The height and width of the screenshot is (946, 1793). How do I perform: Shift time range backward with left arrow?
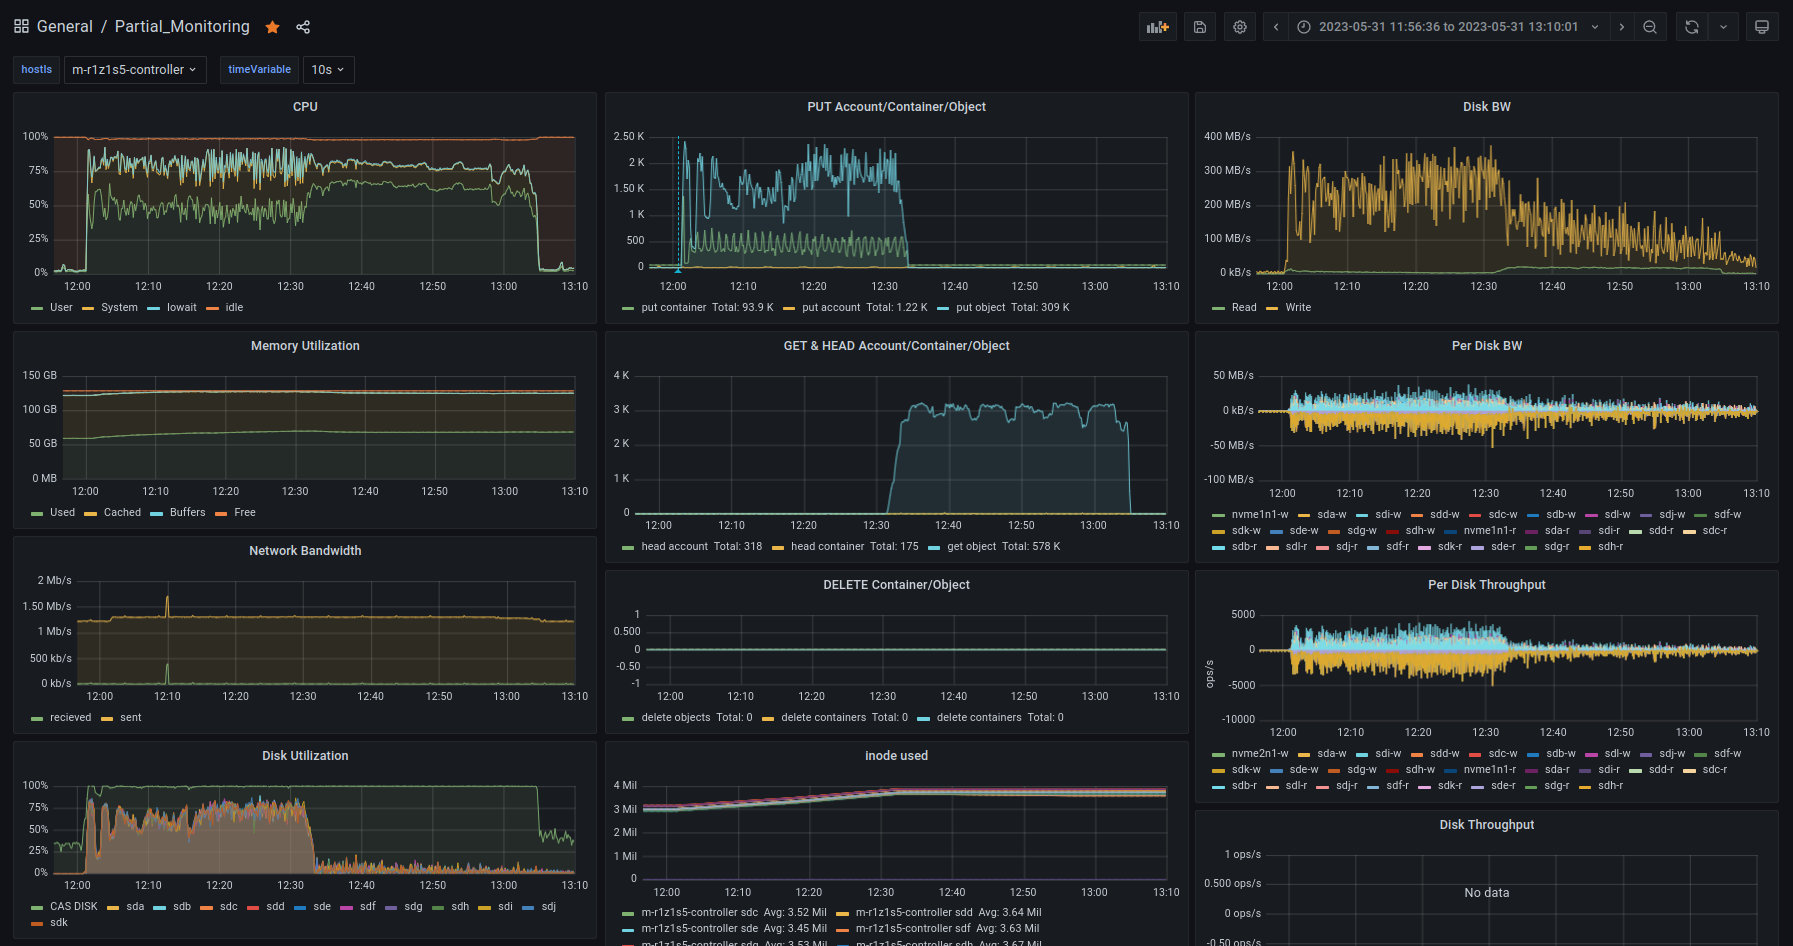(1276, 27)
